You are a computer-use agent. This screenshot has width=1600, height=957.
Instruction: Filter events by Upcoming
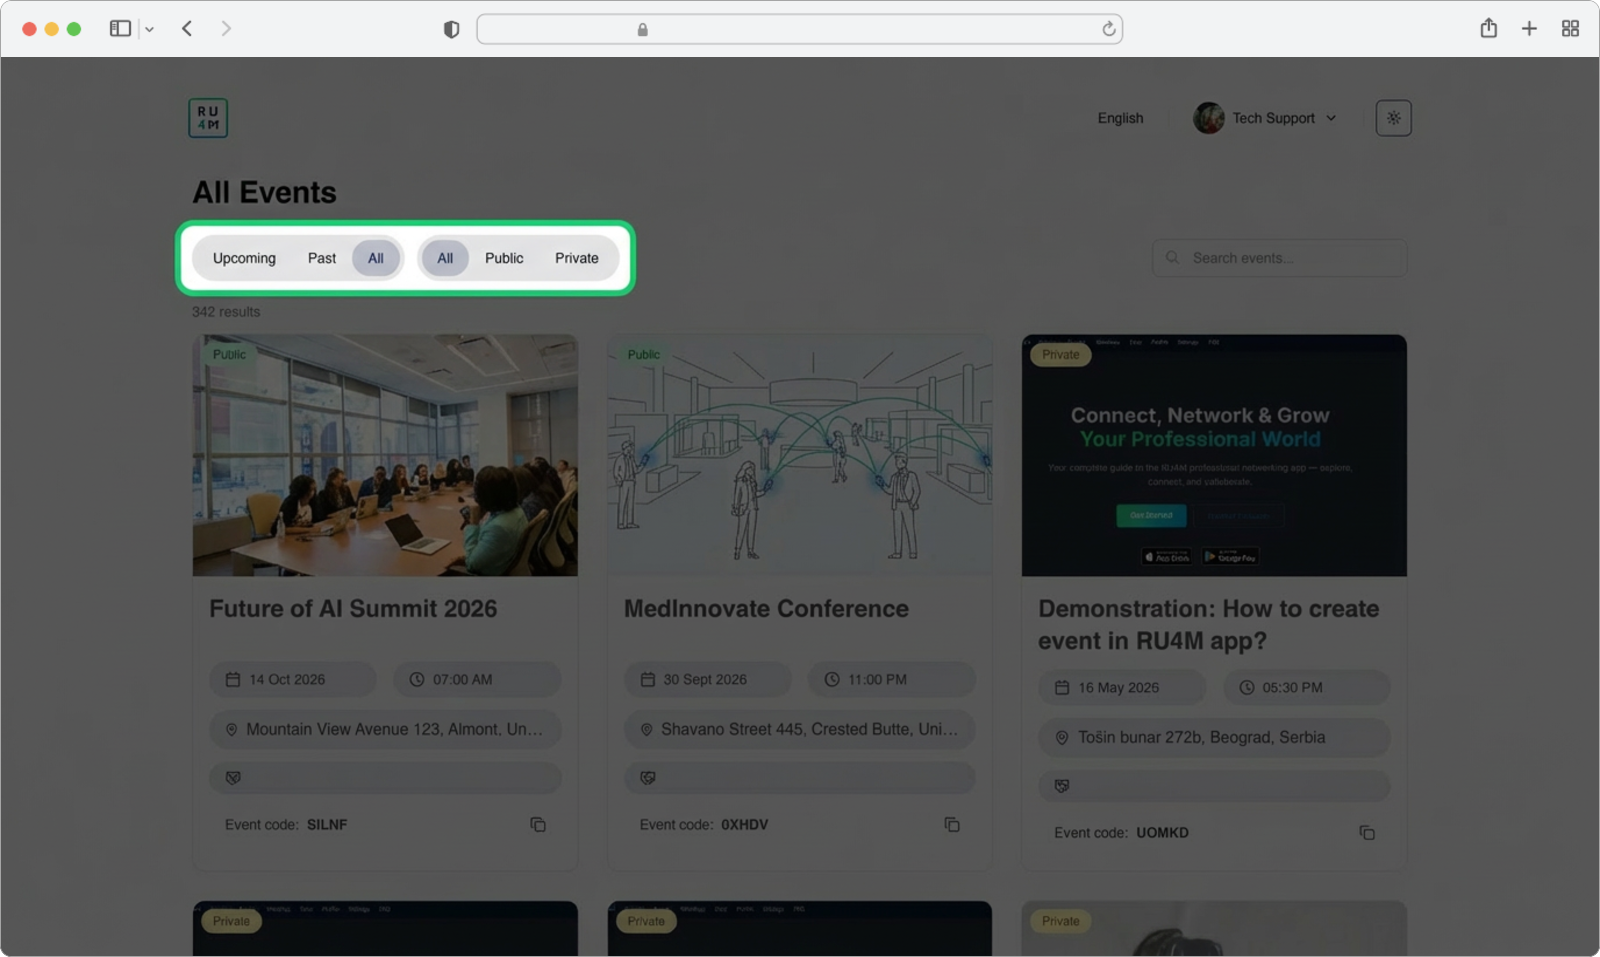pos(244,258)
